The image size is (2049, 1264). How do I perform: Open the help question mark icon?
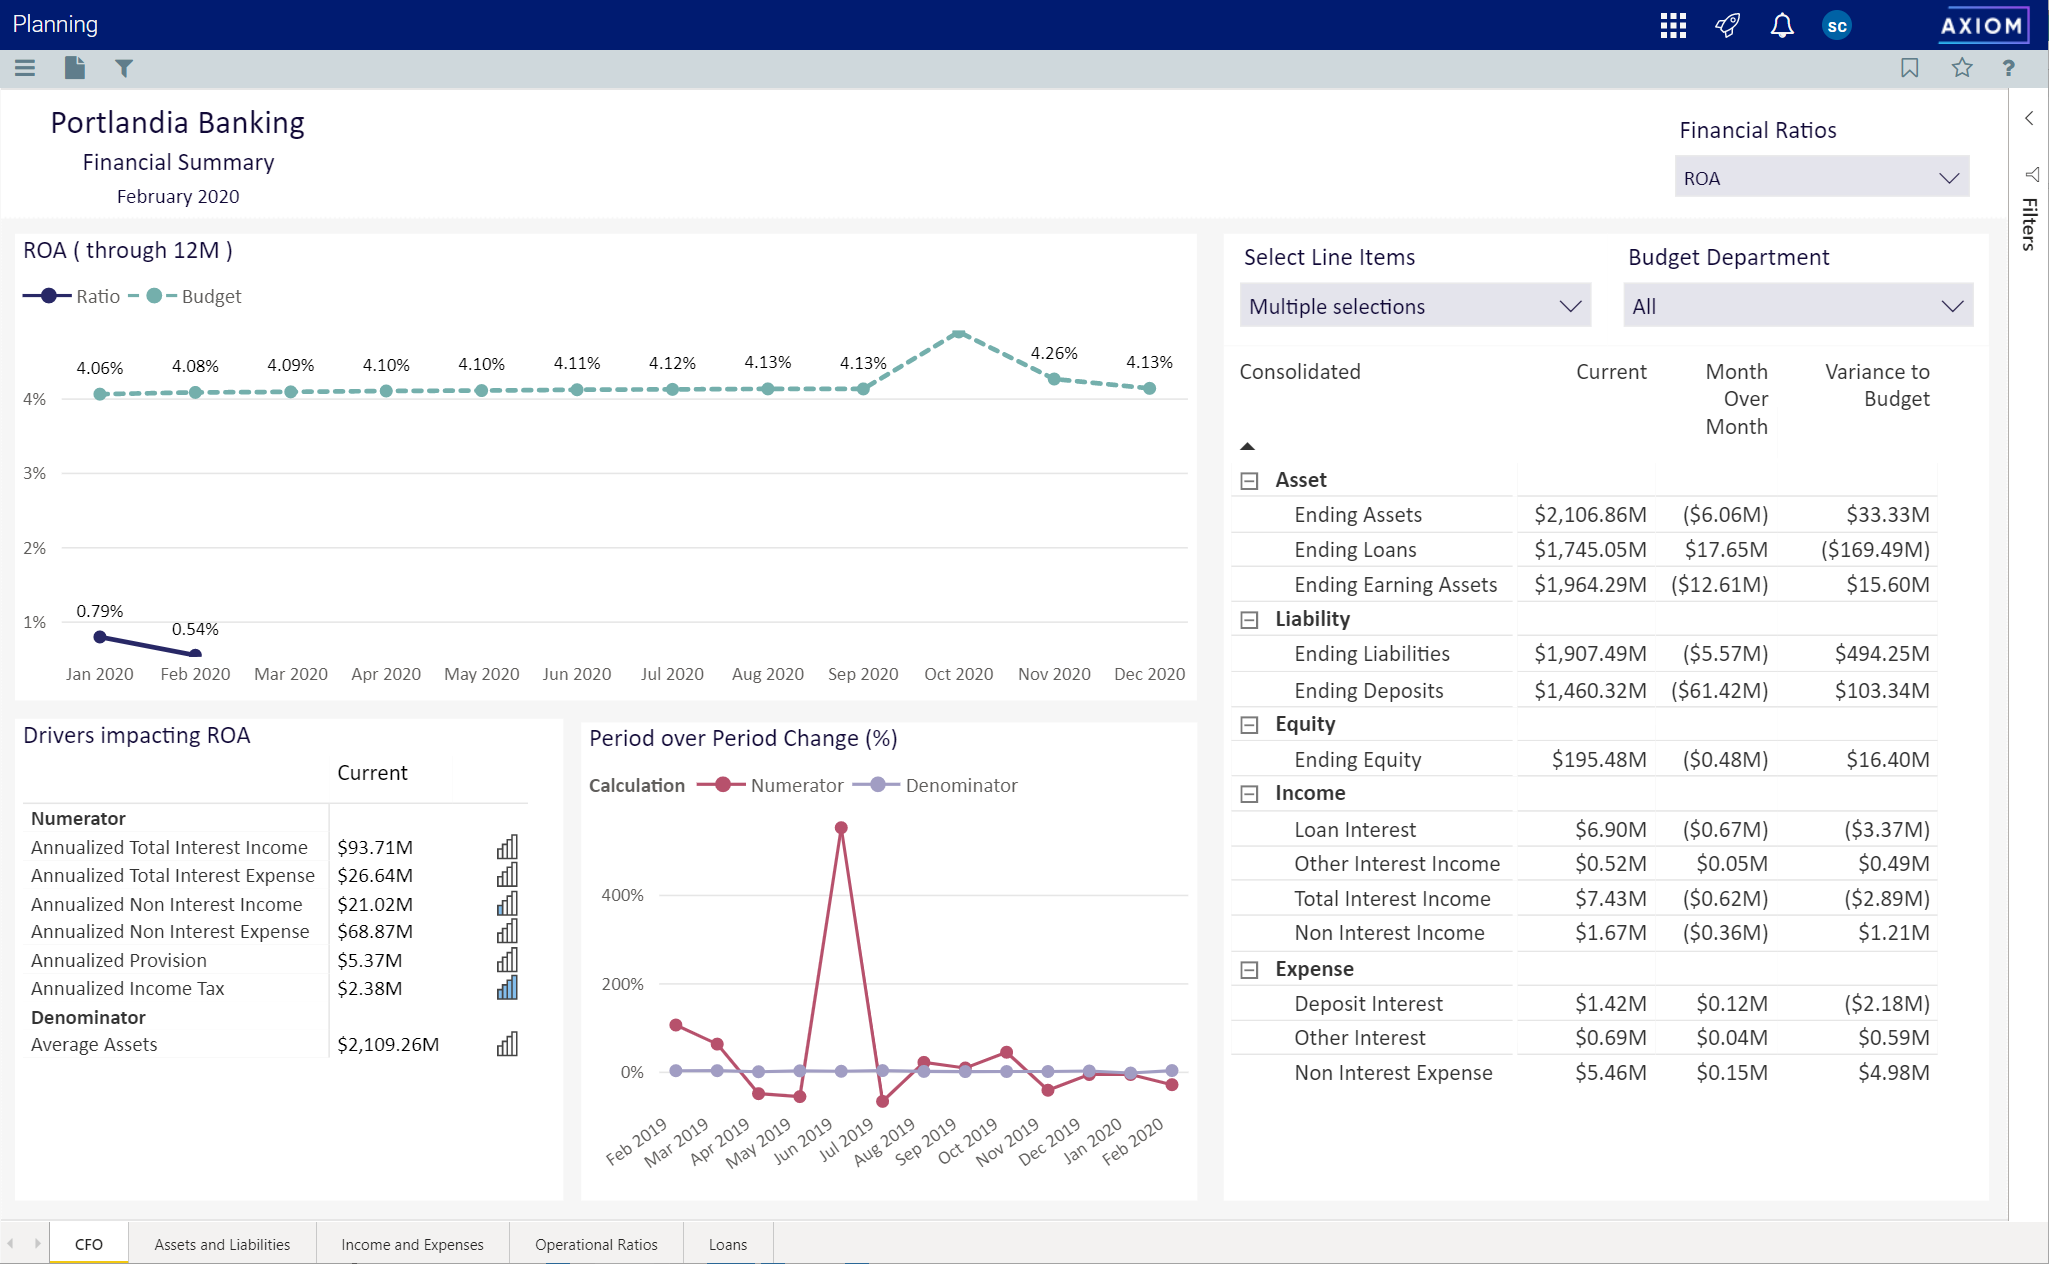[2008, 68]
